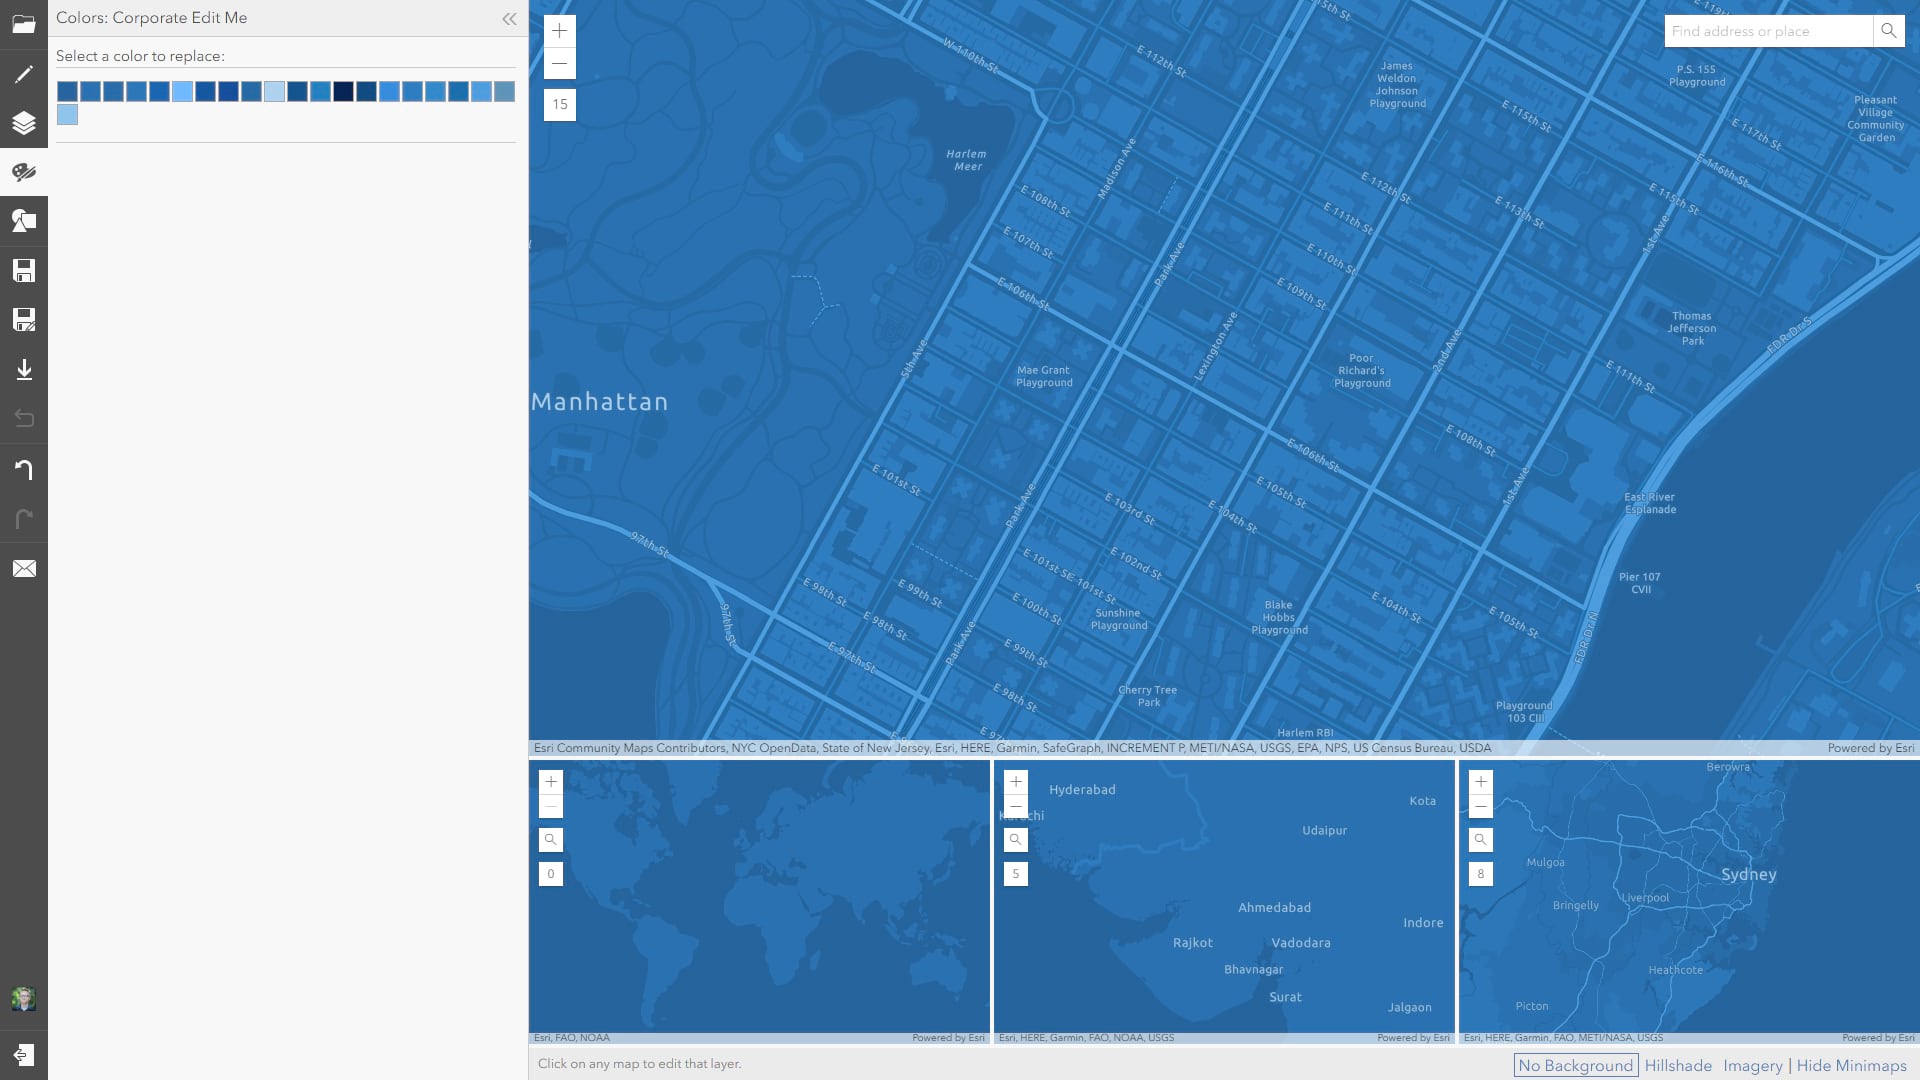Click the undo curved arrow icon
Viewport: 1920px width, 1080px height.
click(x=24, y=469)
